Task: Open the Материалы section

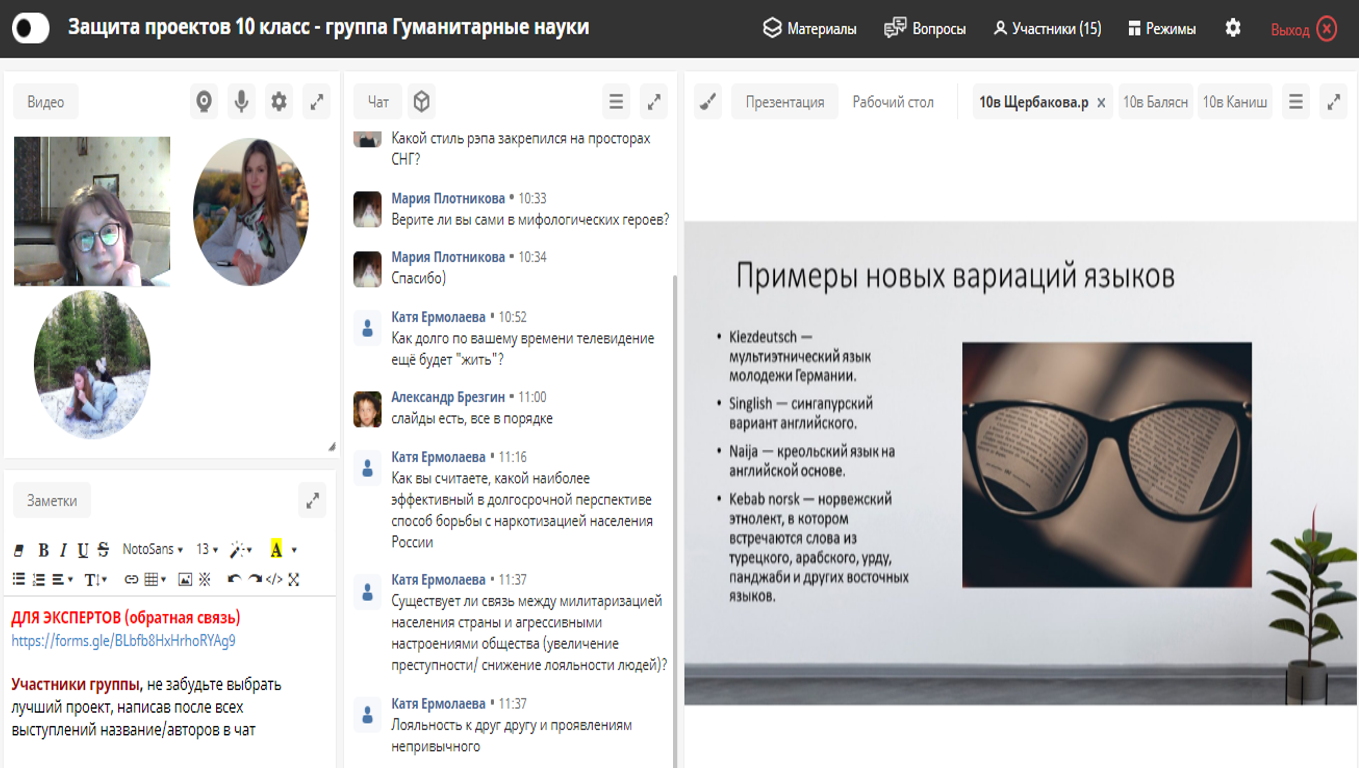Action: click(x=810, y=29)
